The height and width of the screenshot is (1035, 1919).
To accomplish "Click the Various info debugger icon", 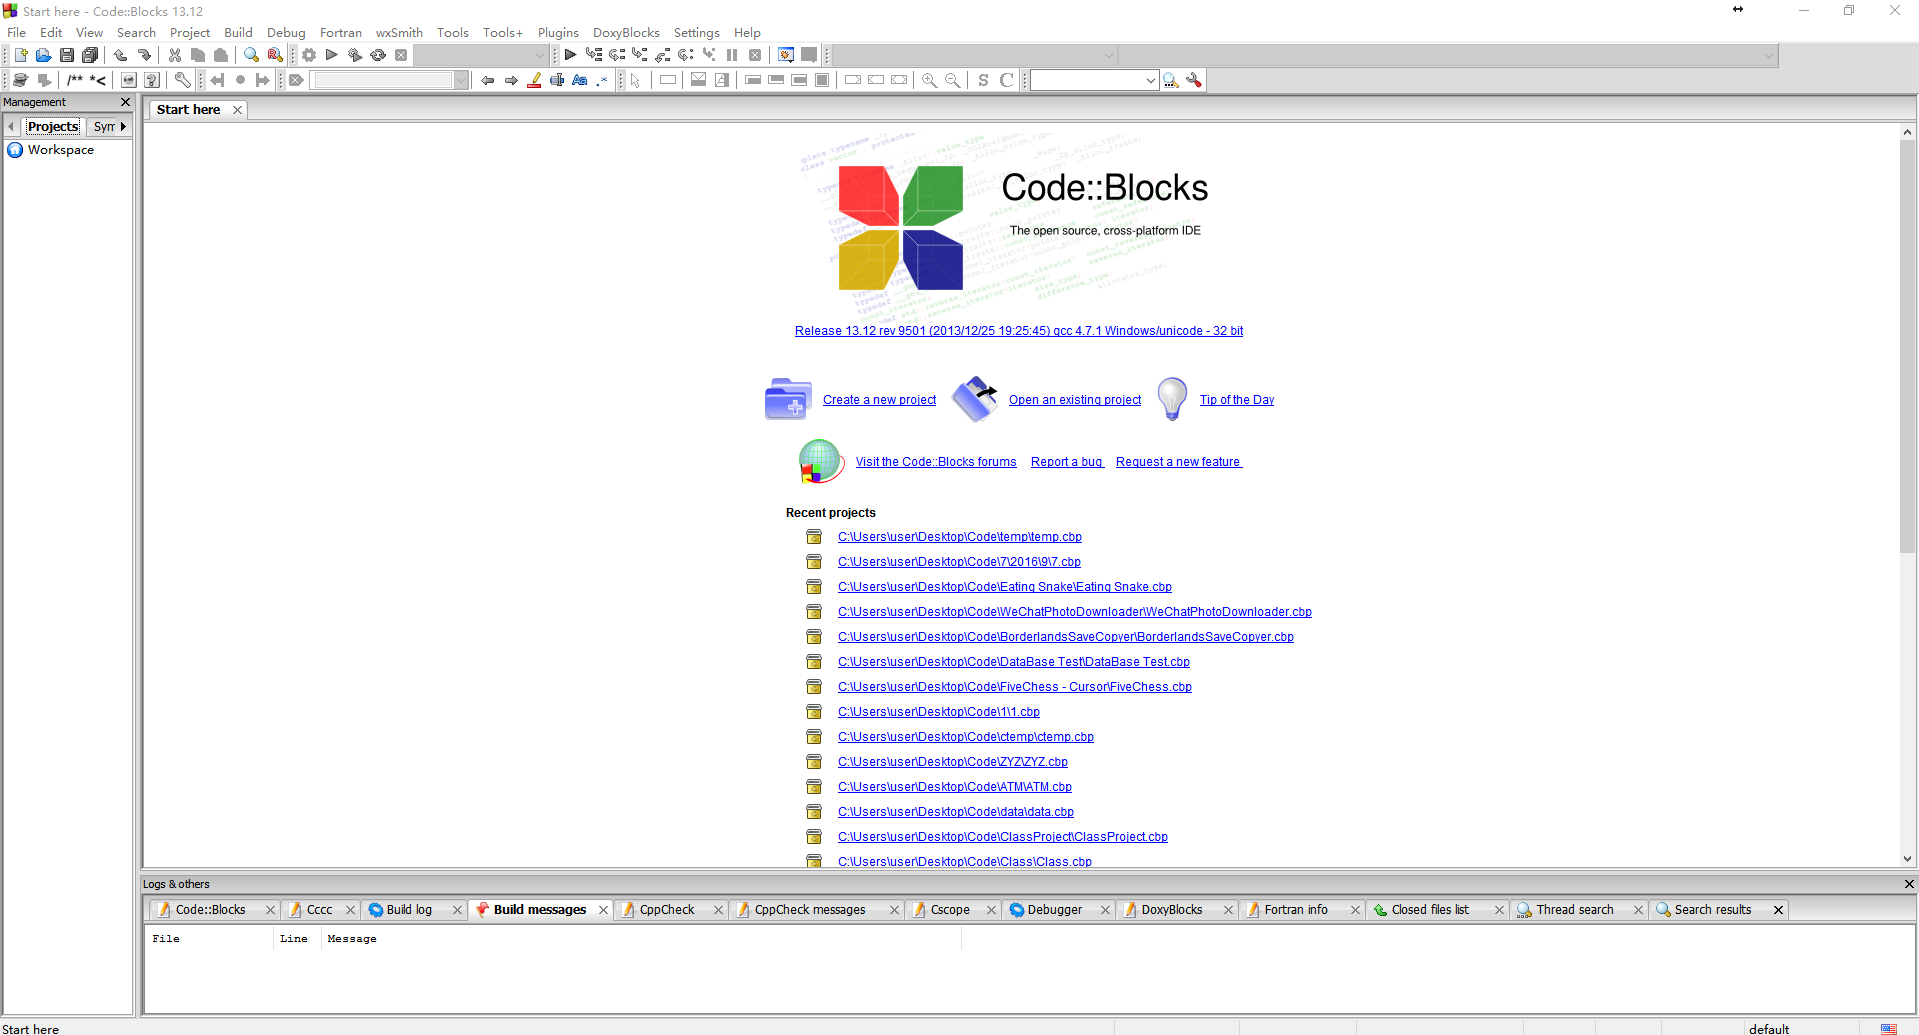I will pos(810,55).
